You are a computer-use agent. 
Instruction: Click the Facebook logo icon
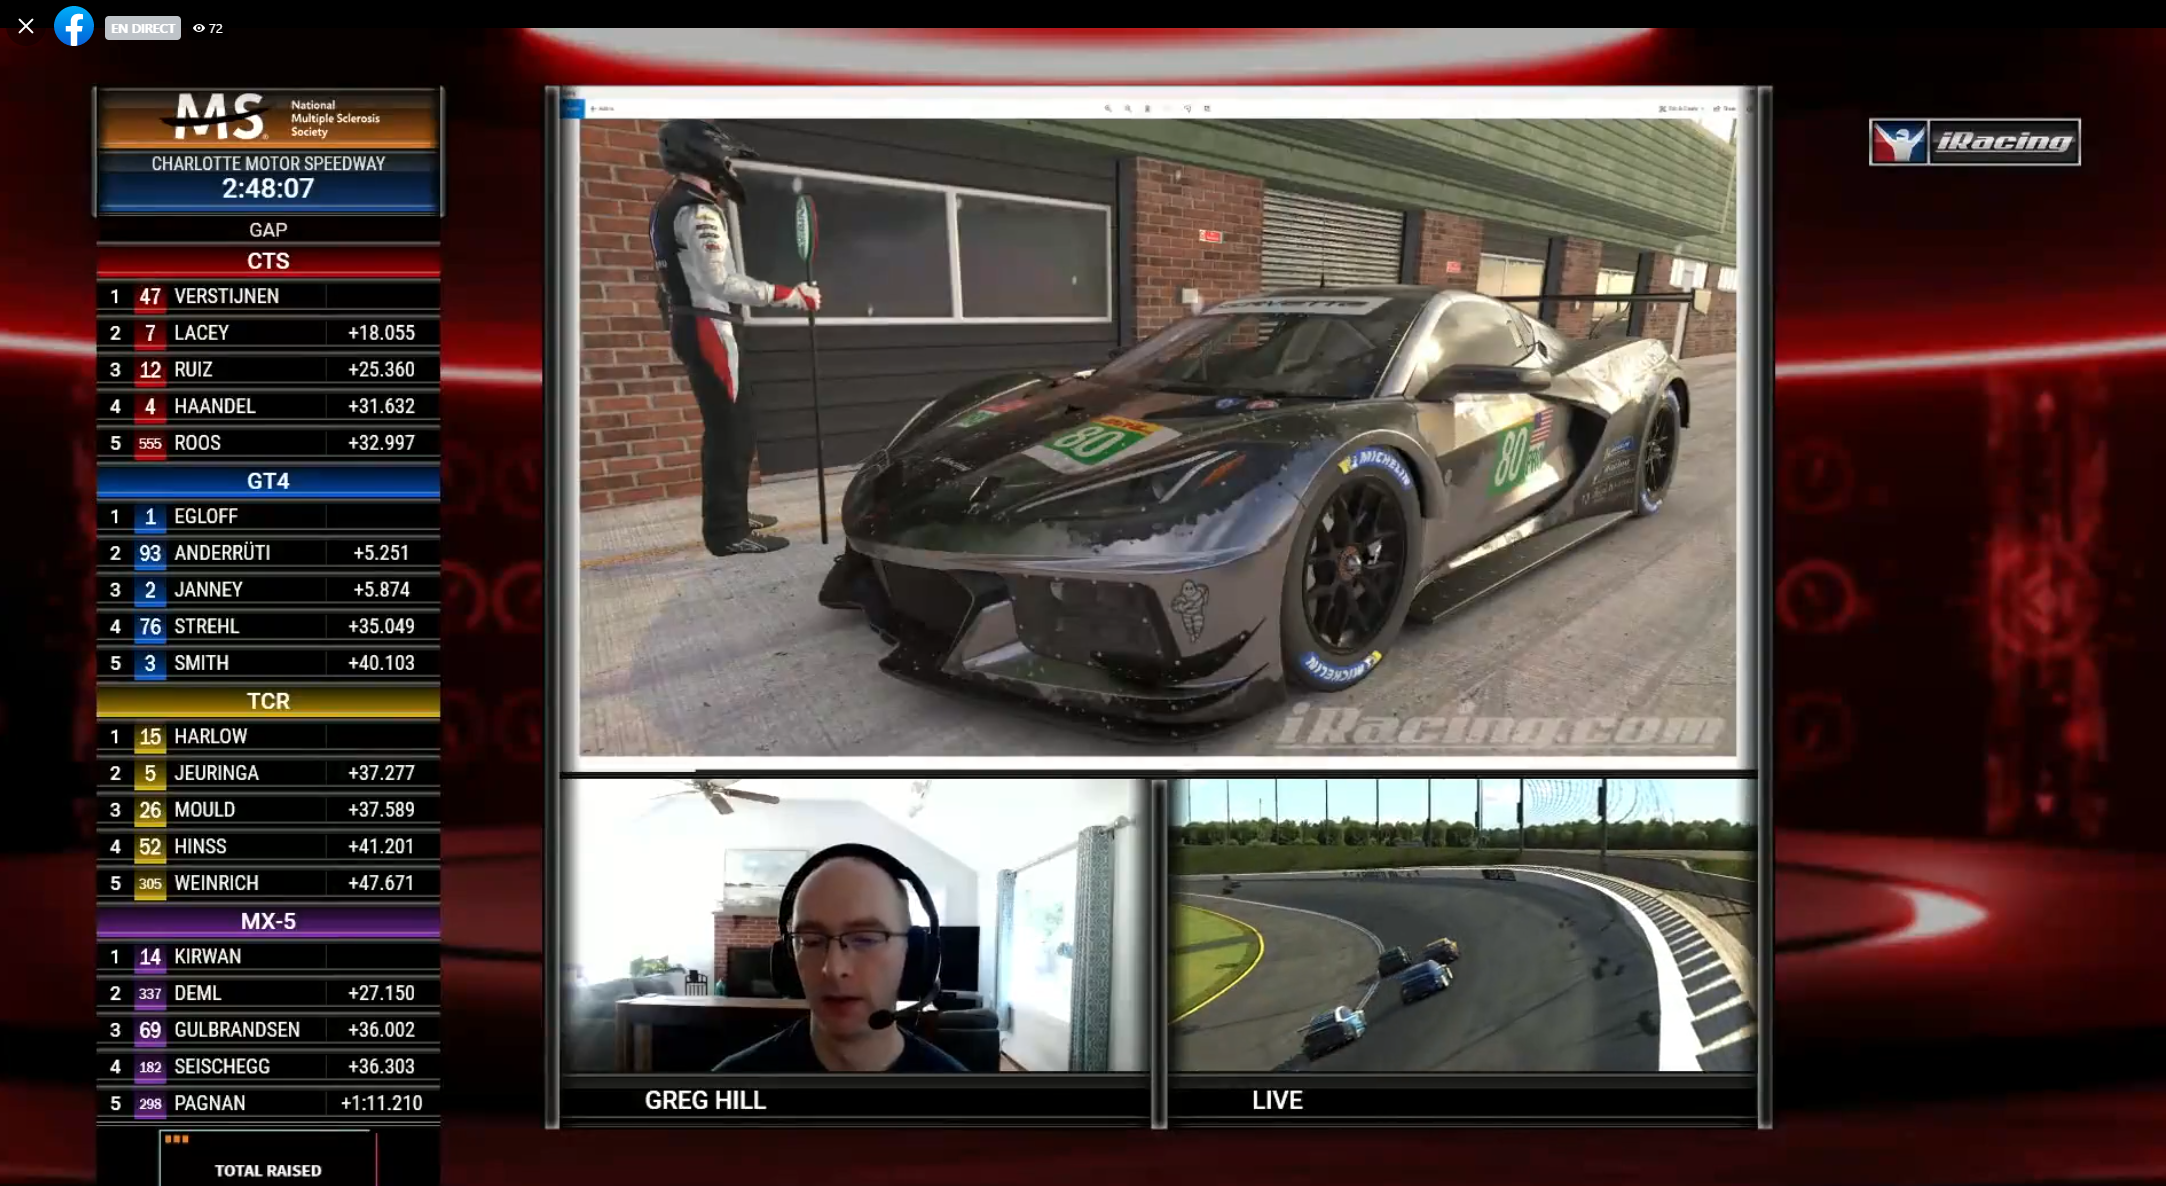tap(74, 27)
